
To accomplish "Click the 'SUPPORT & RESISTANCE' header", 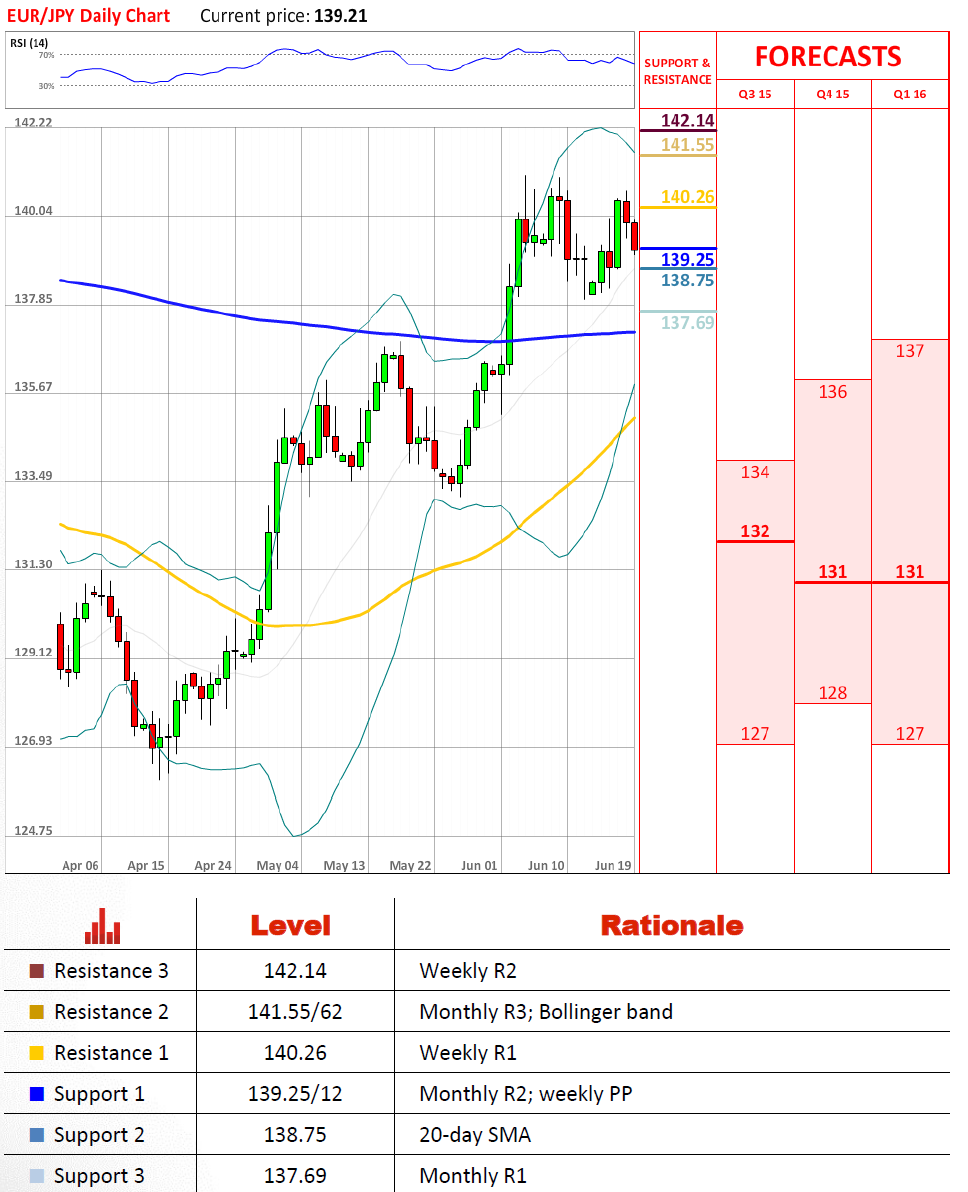I will point(678,71).
